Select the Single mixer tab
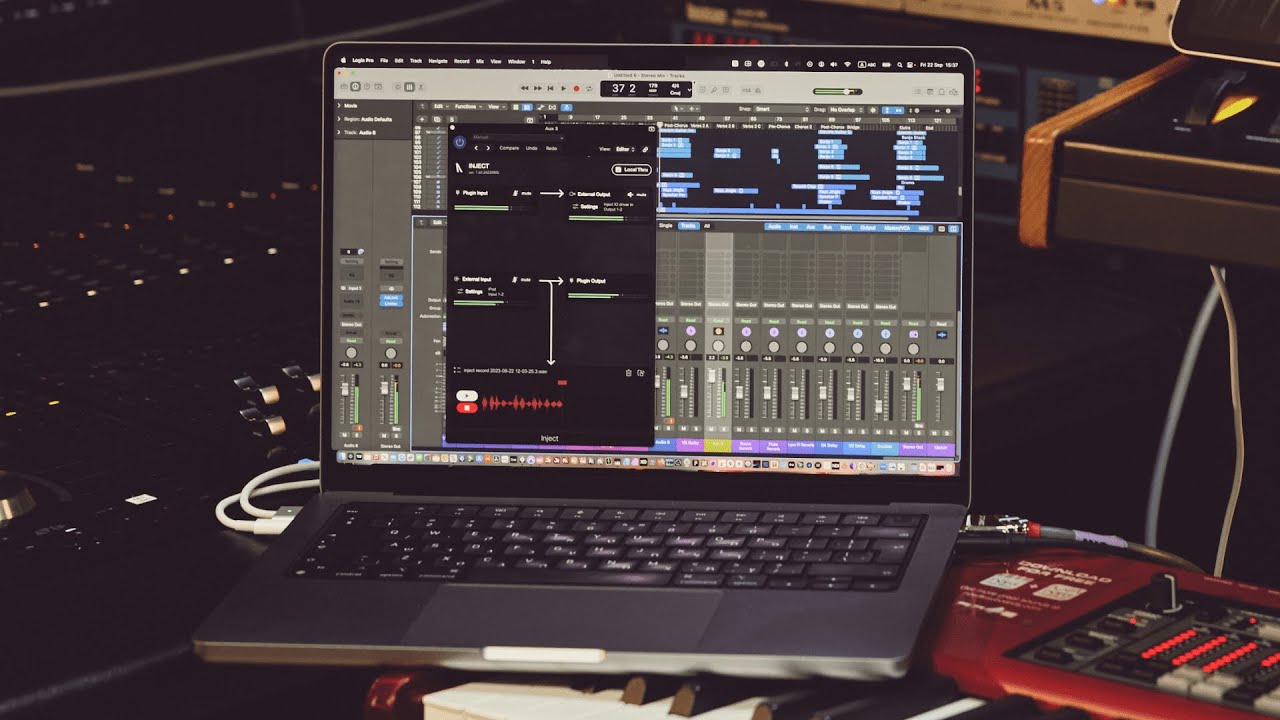Image resolution: width=1280 pixels, height=720 pixels. point(665,226)
